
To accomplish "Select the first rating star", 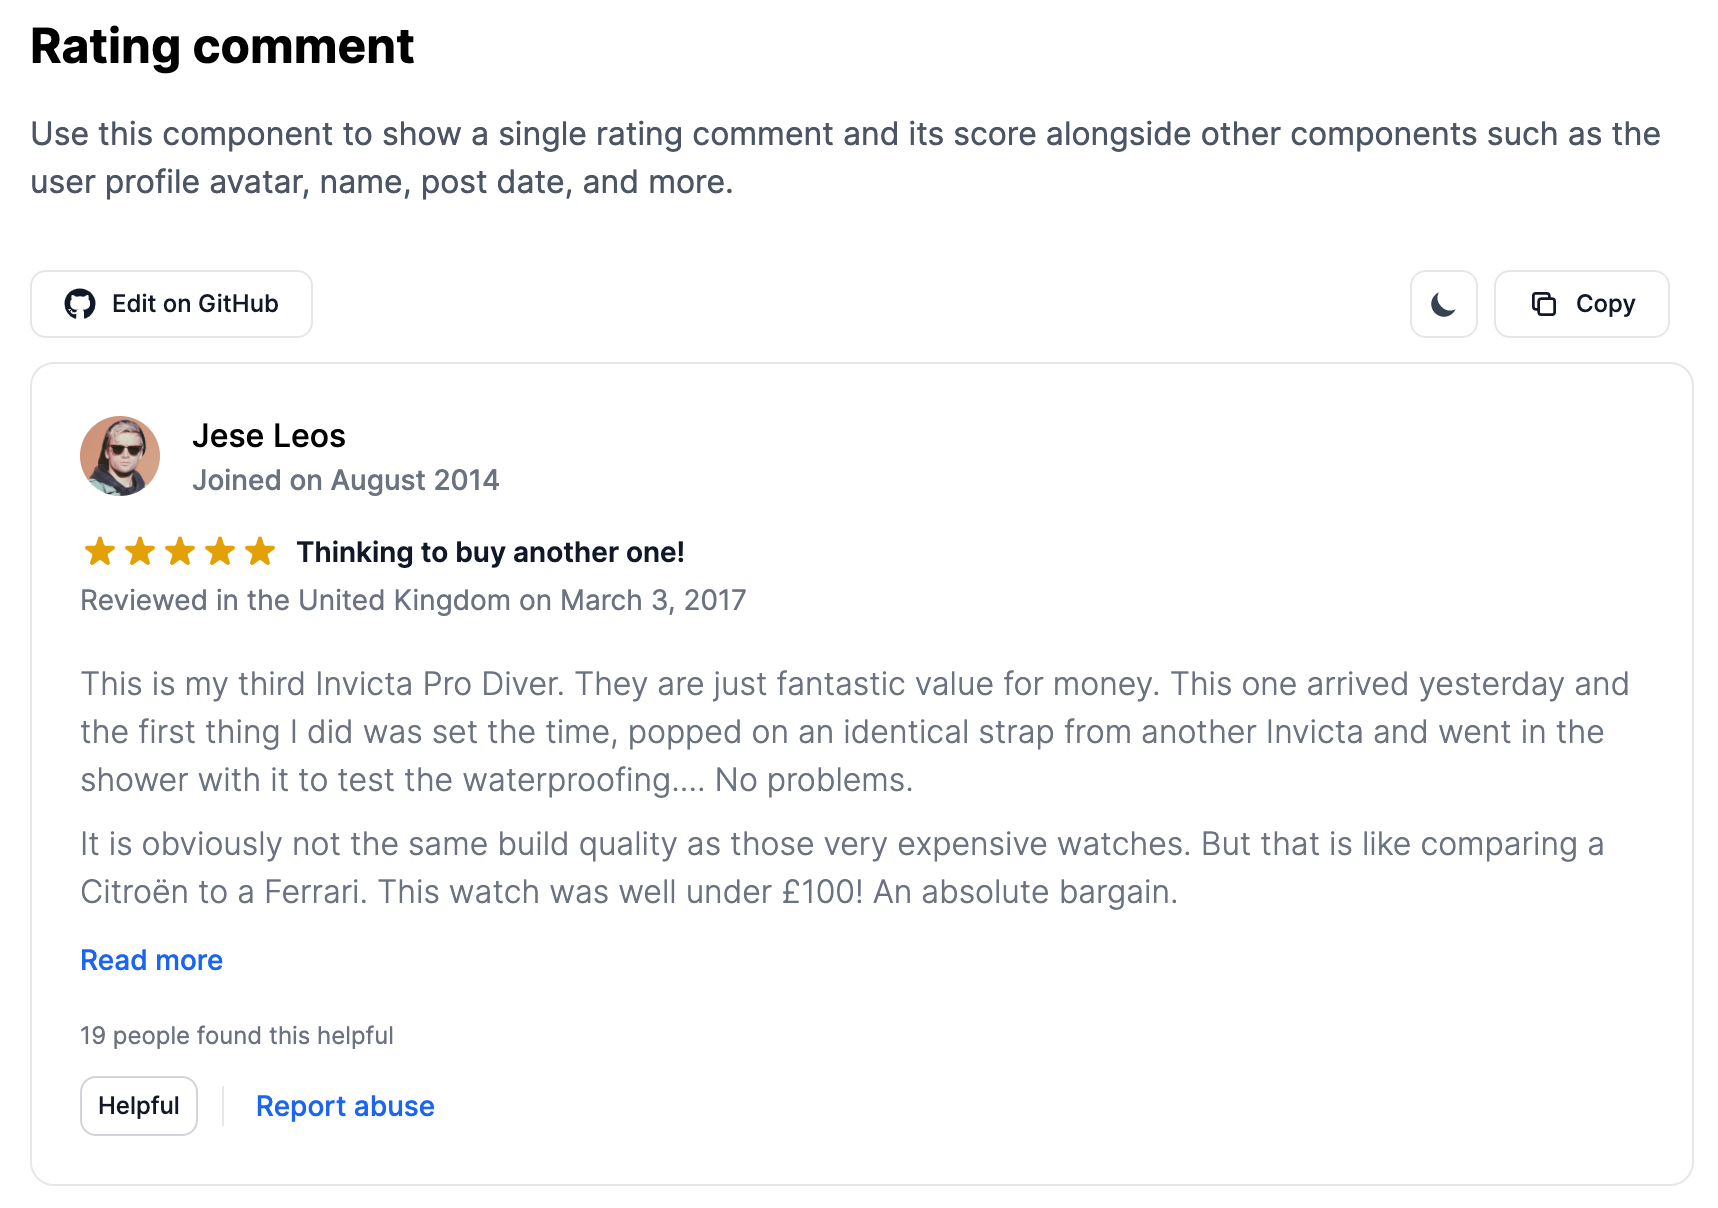I will click(102, 551).
